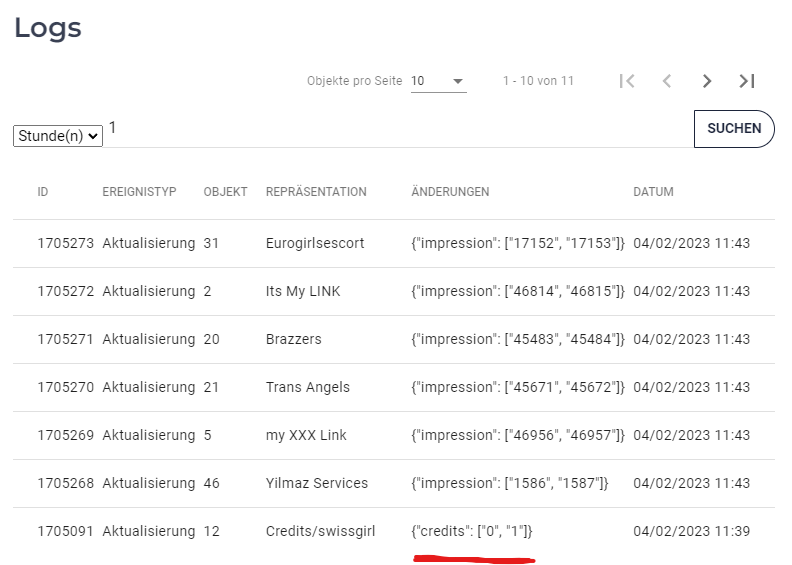Click the Yilmaz Services cell
The height and width of the screenshot is (565, 792).
coord(317,483)
